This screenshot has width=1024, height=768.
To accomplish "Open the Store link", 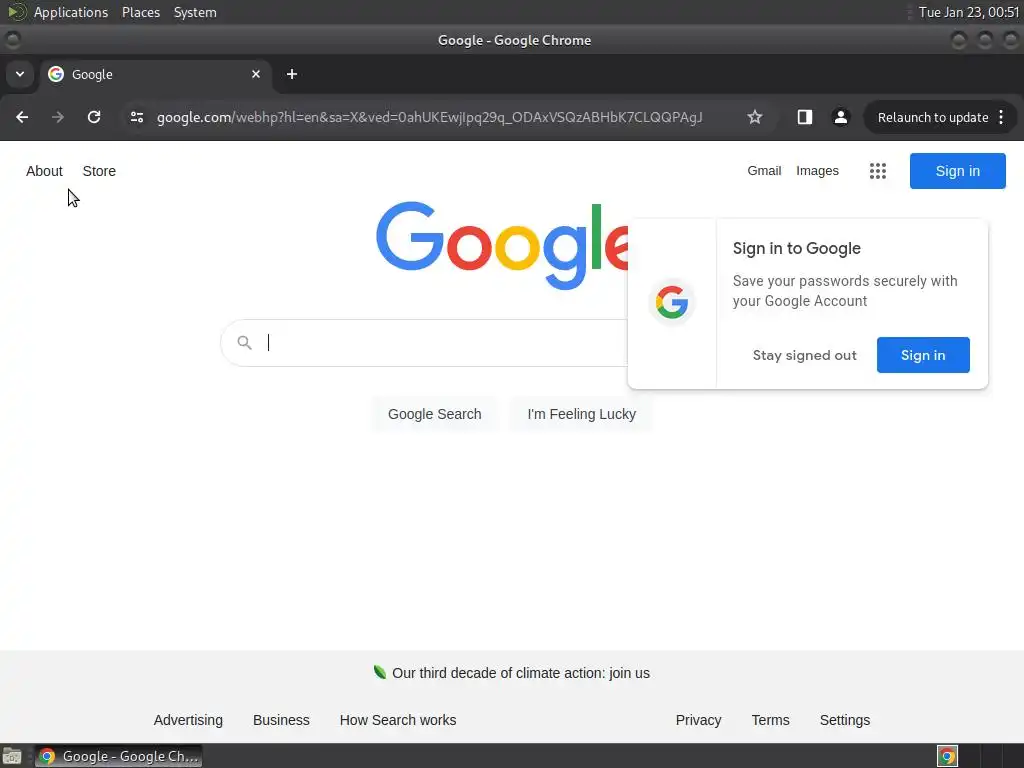I will pos(99,171).
